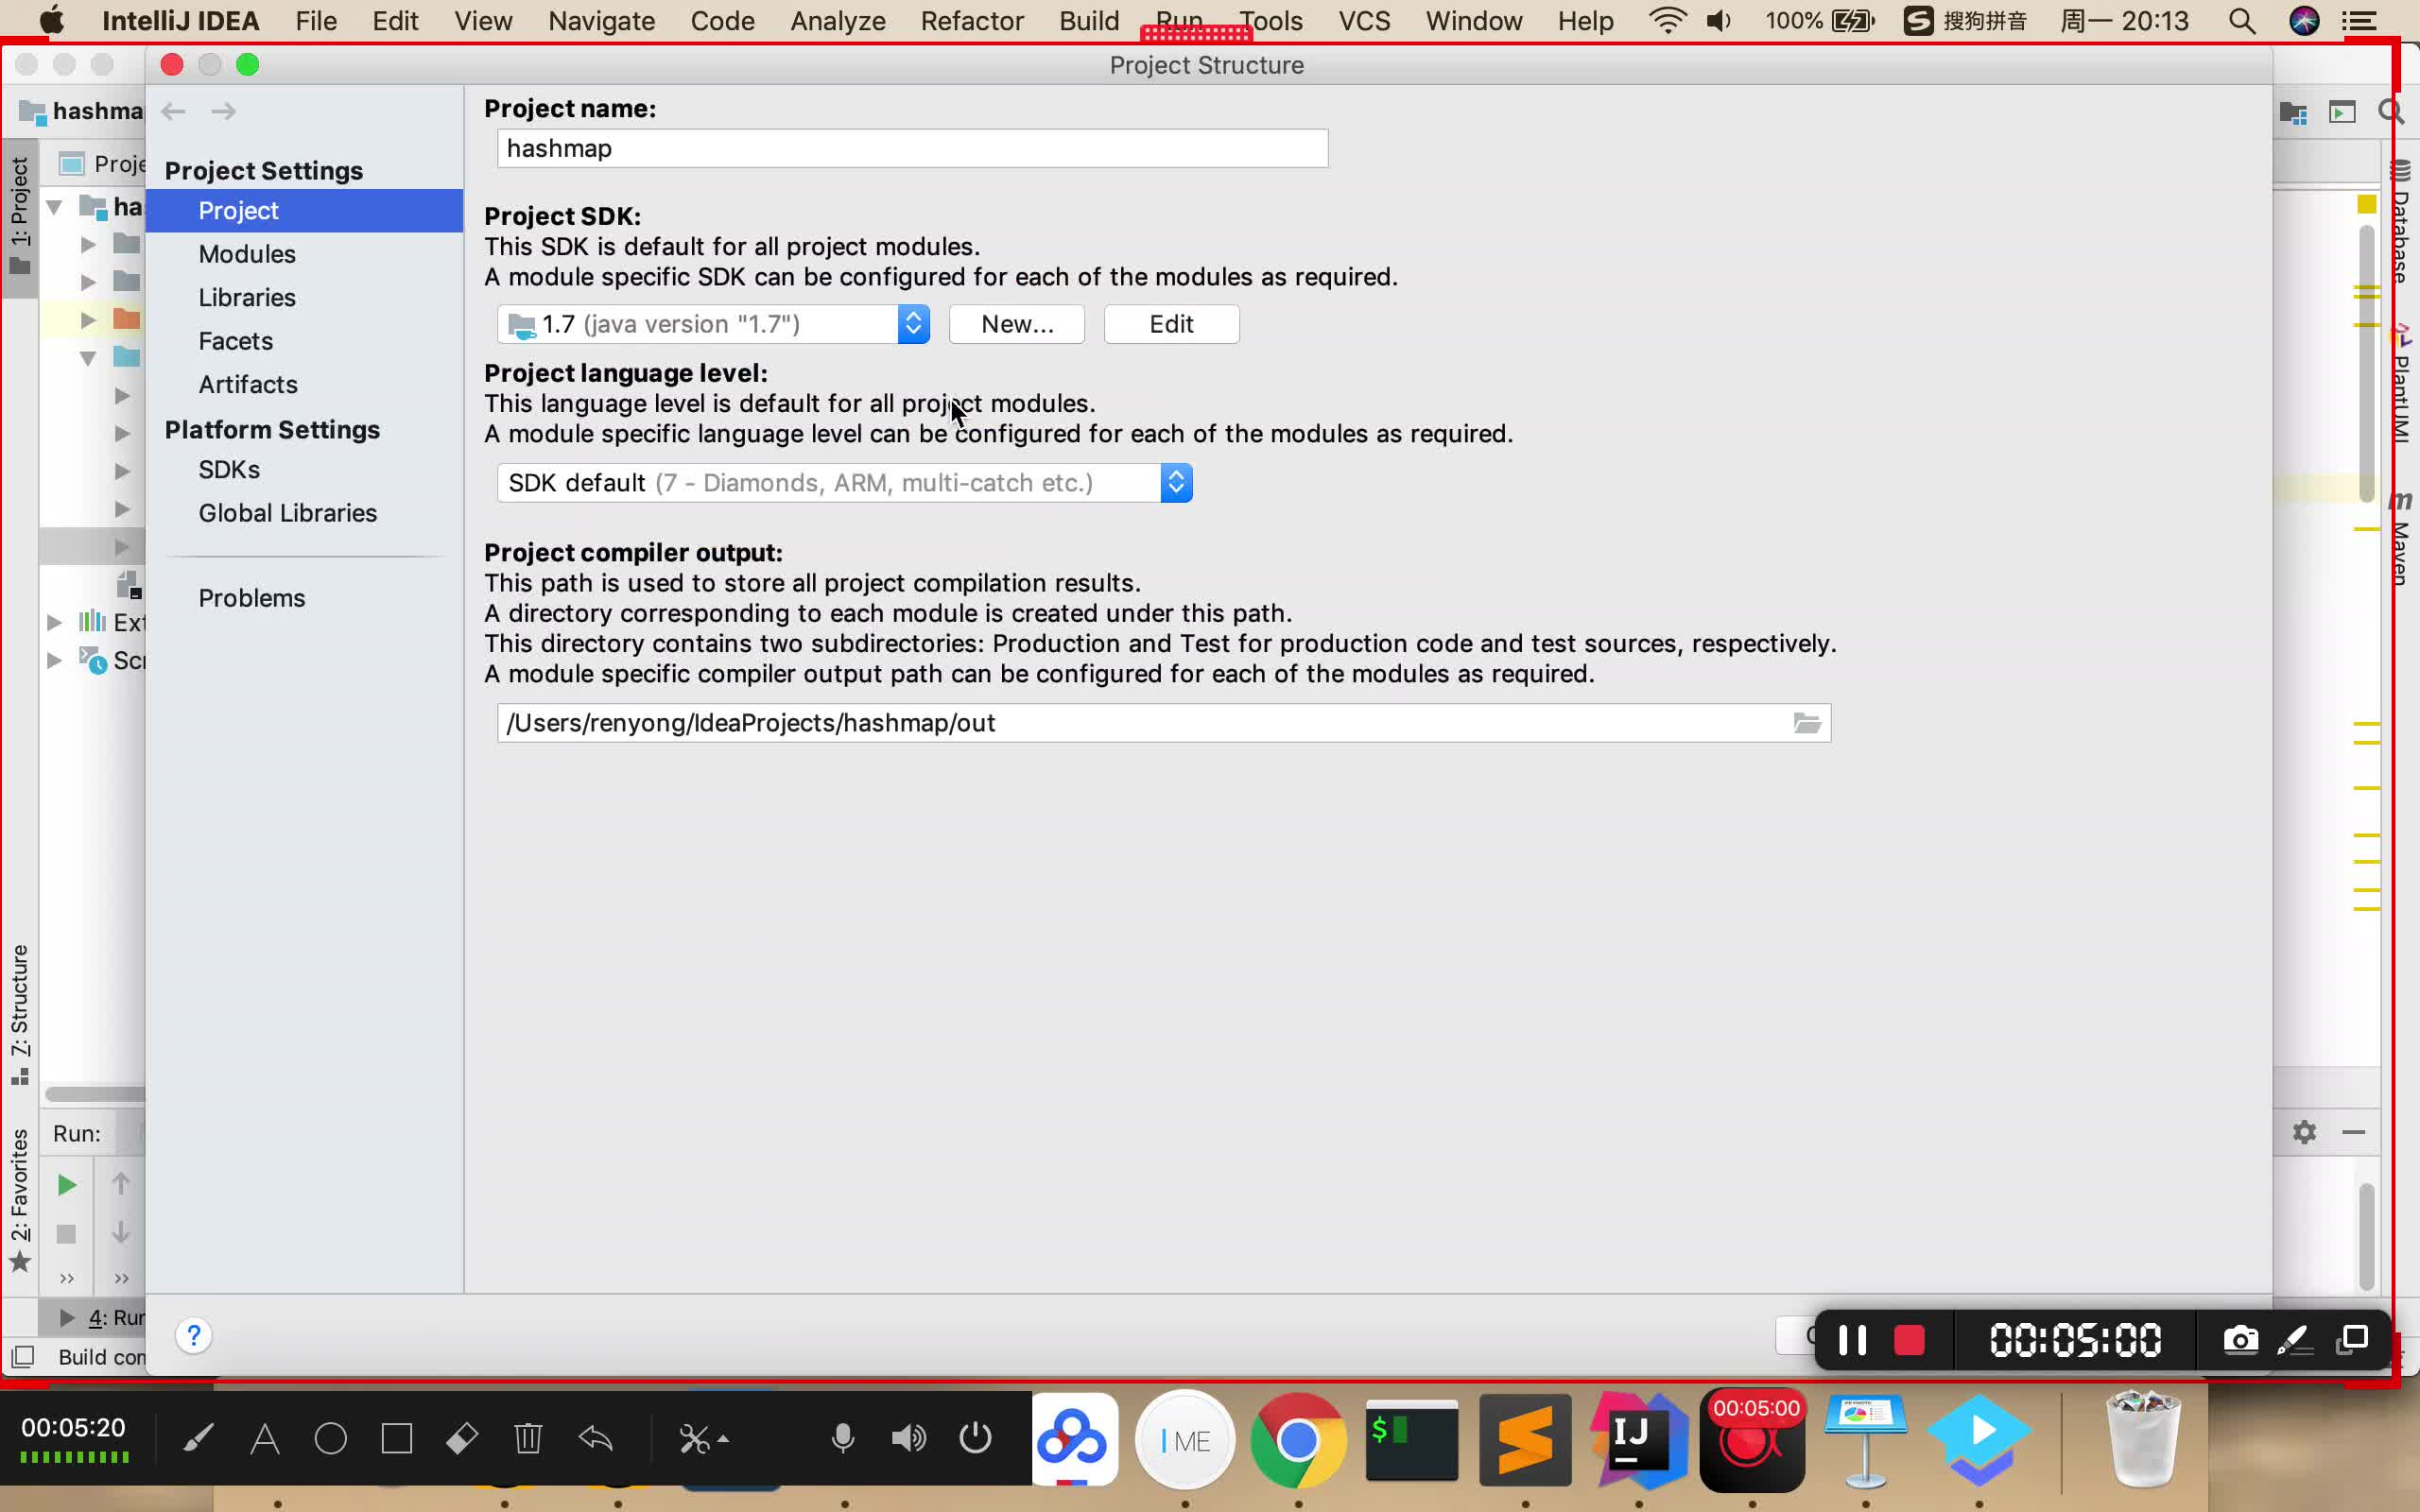Mute the microphone in the recording toolbar
The height and width of the screenshot is (1512, 2420).
tap(843, 1437)
